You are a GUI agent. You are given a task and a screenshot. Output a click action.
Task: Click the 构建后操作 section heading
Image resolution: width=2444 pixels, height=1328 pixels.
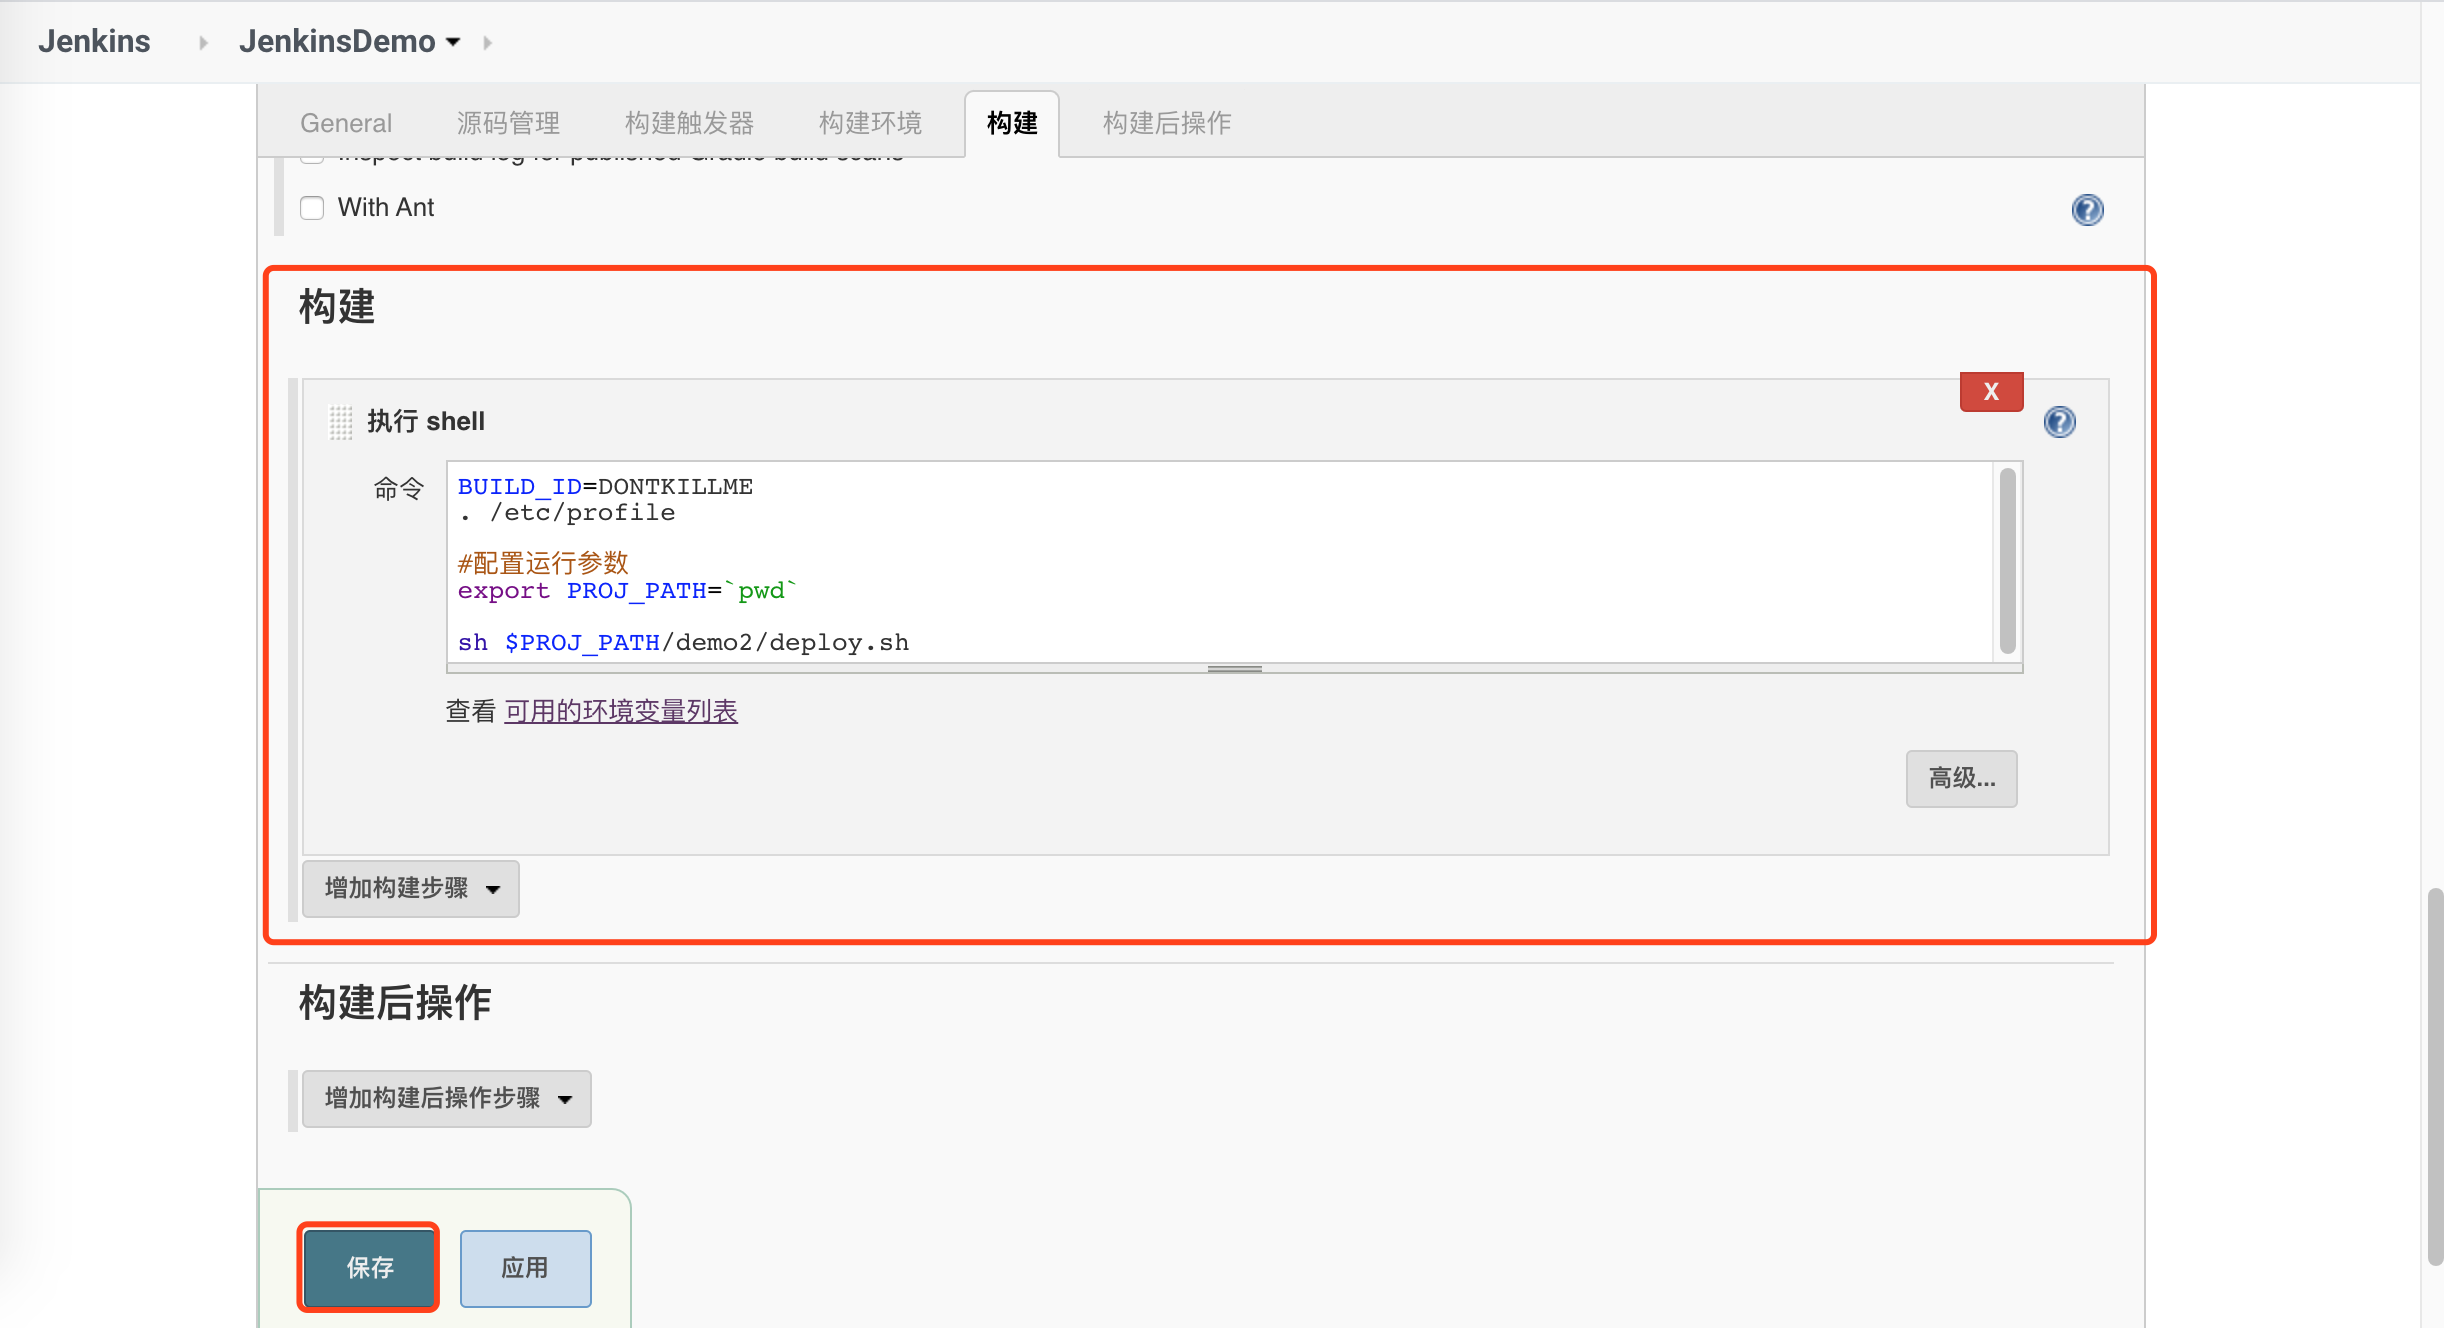pos(395,1002)
